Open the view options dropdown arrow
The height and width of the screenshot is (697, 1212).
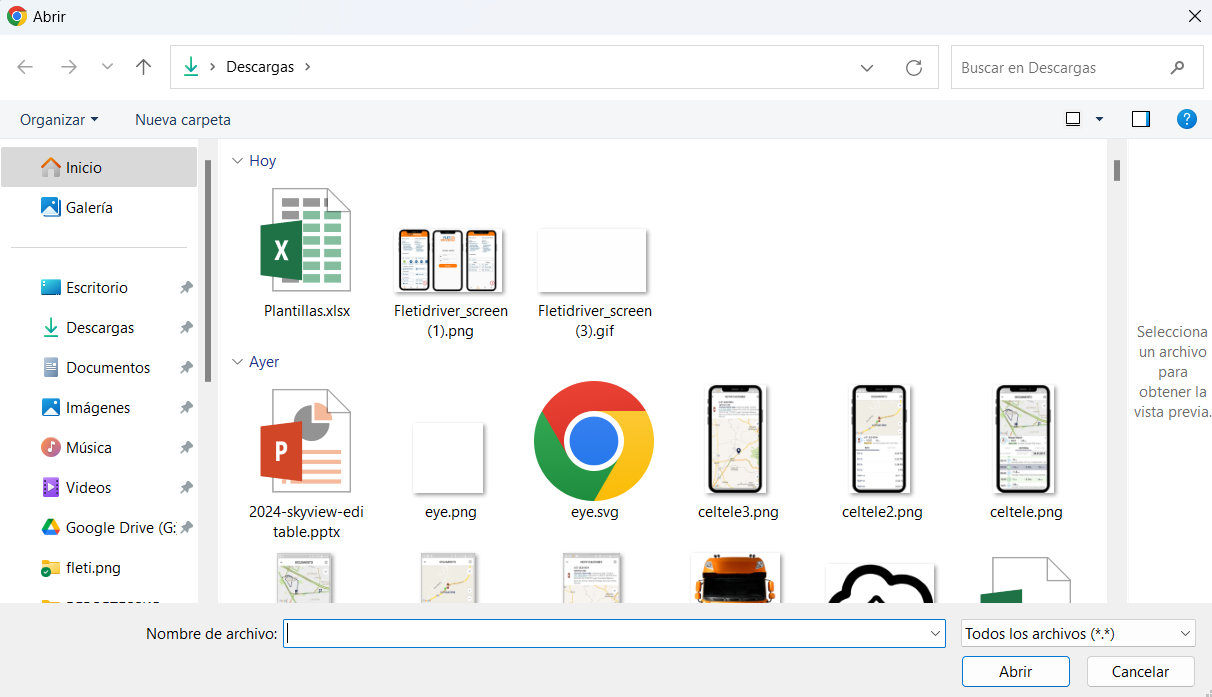tap(1099, 119)
